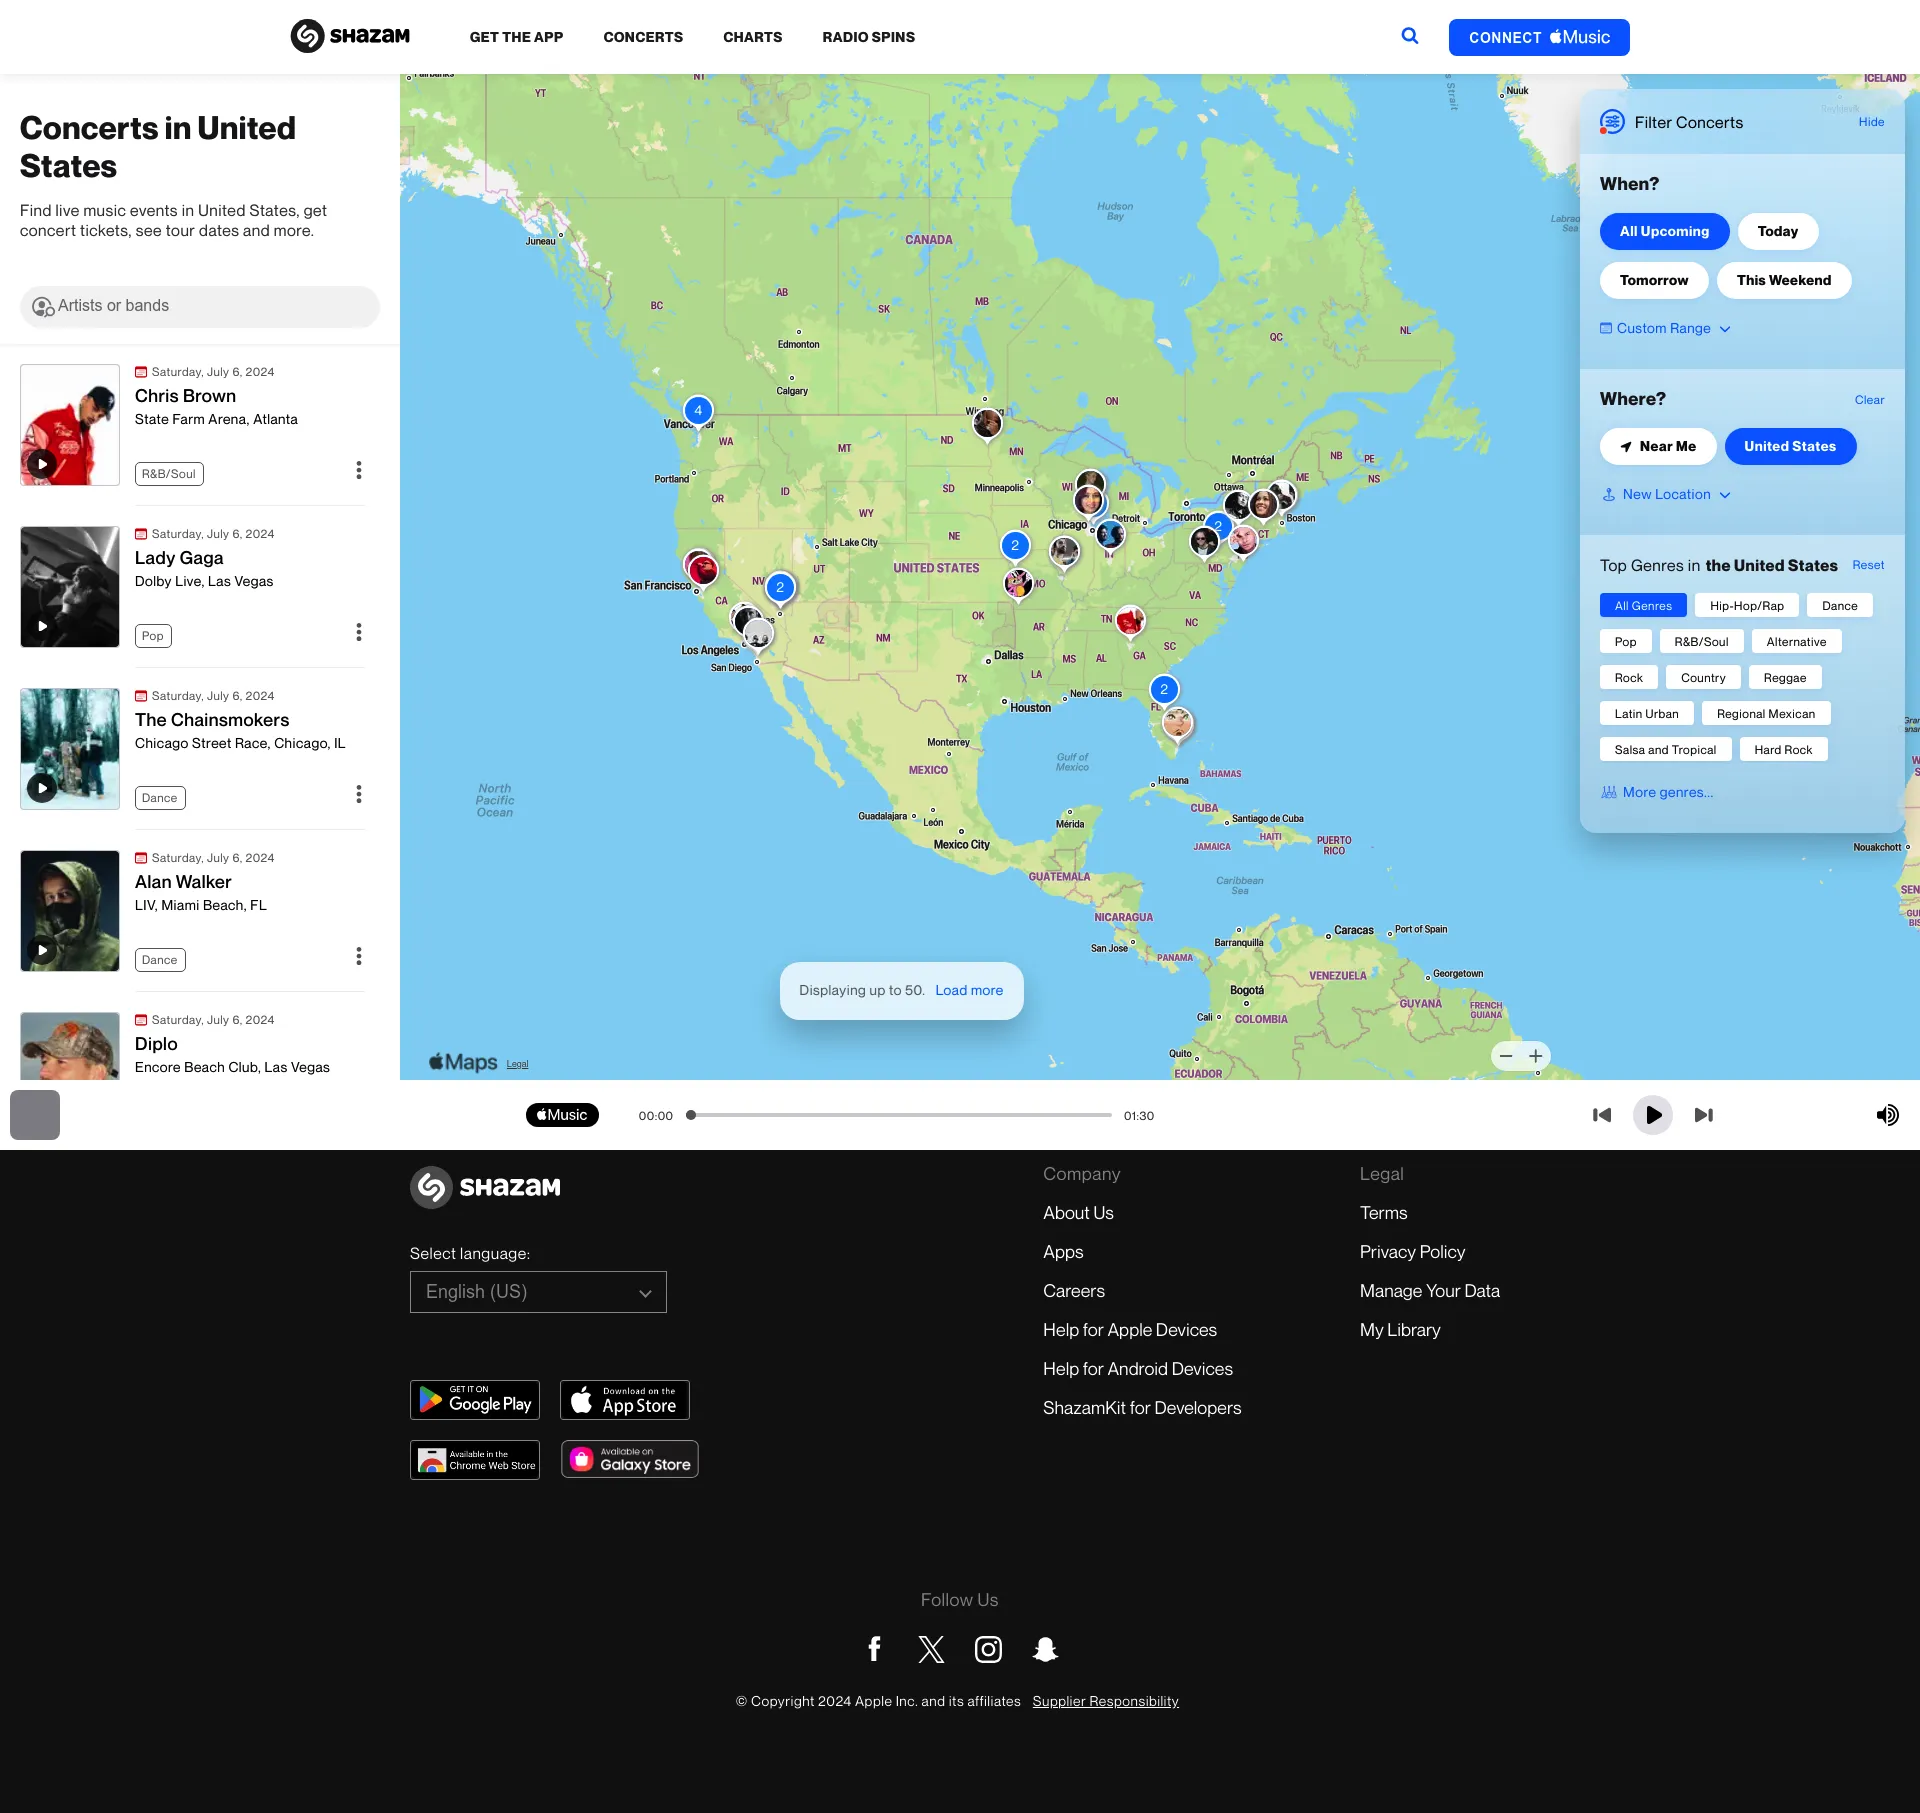Open the CHARTS menu tab
The width and height of the screenshot is (1920, 1813).
point(751,36)
